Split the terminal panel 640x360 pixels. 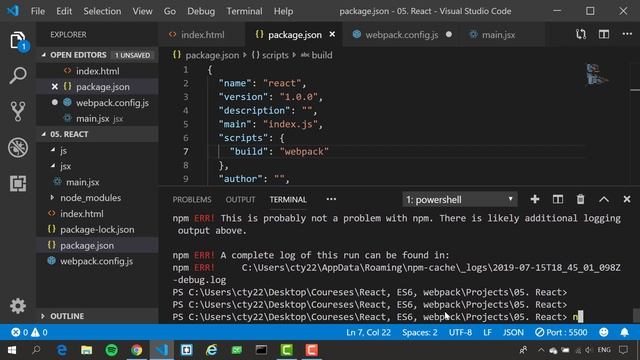[x=558, y=199]
